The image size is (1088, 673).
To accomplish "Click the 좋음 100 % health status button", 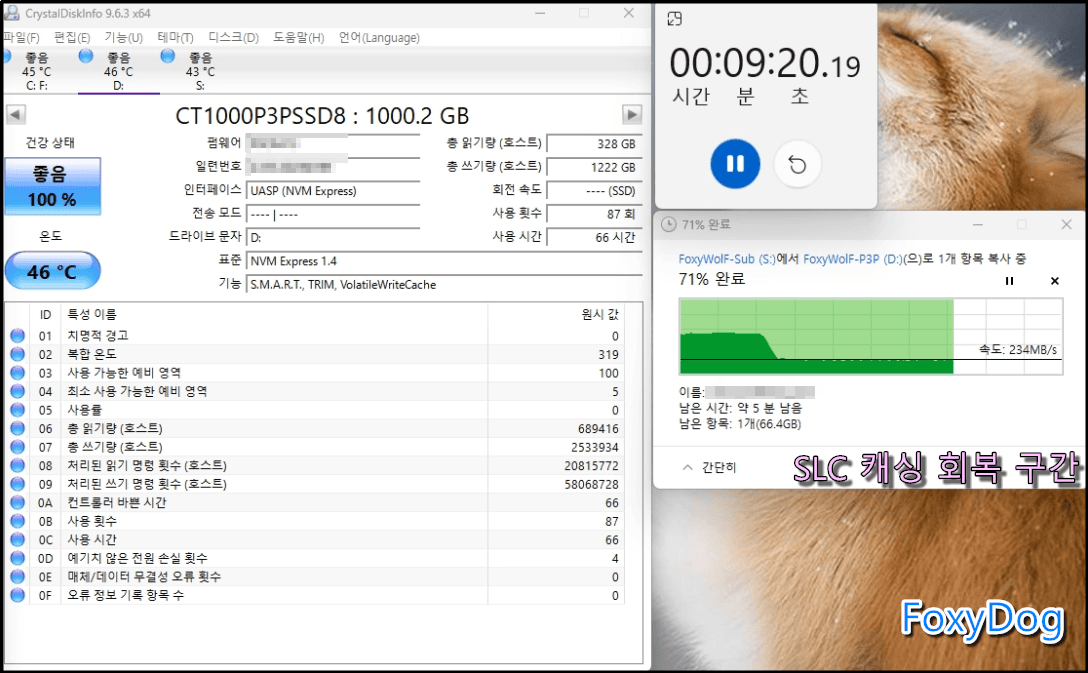I will point(53,187).
